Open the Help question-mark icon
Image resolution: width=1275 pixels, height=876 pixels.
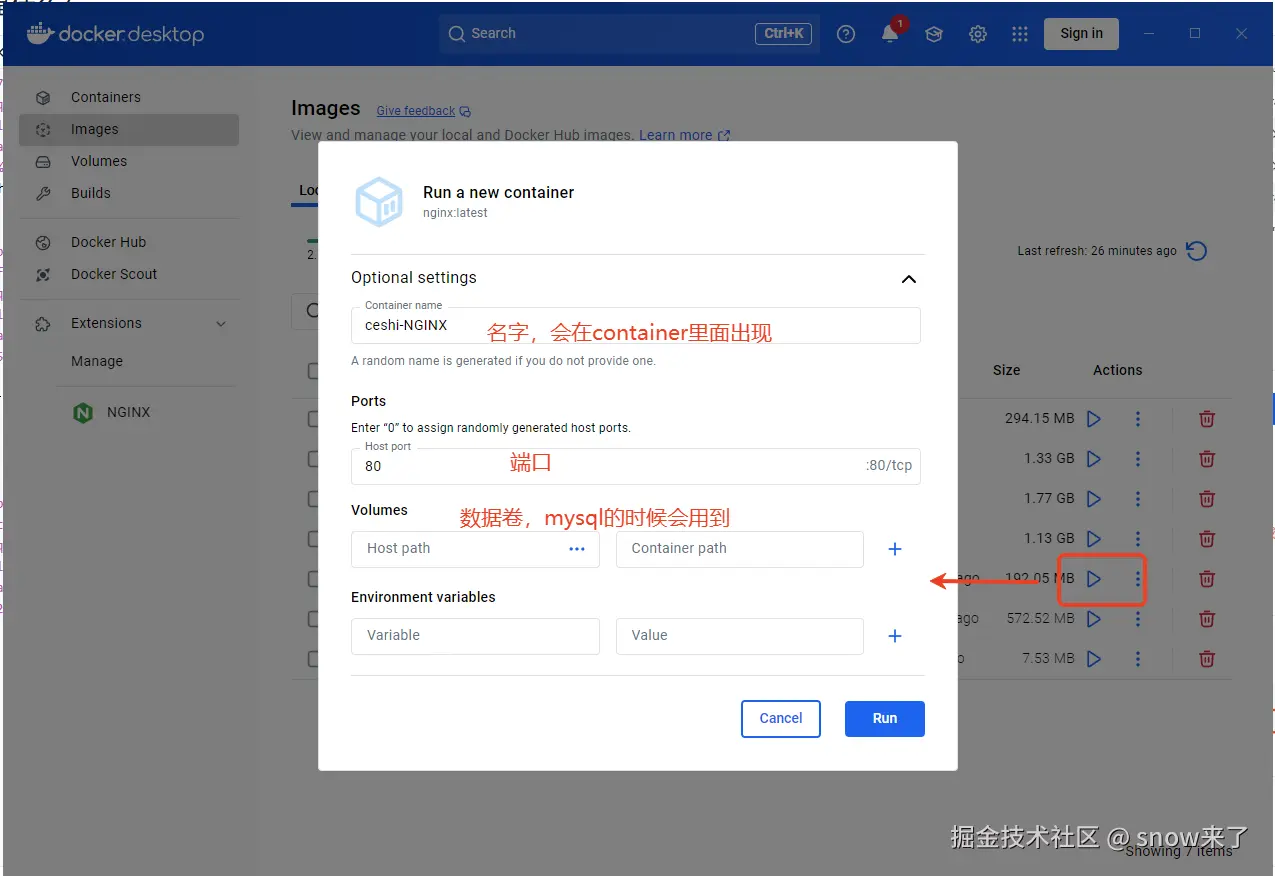point(846,34)
